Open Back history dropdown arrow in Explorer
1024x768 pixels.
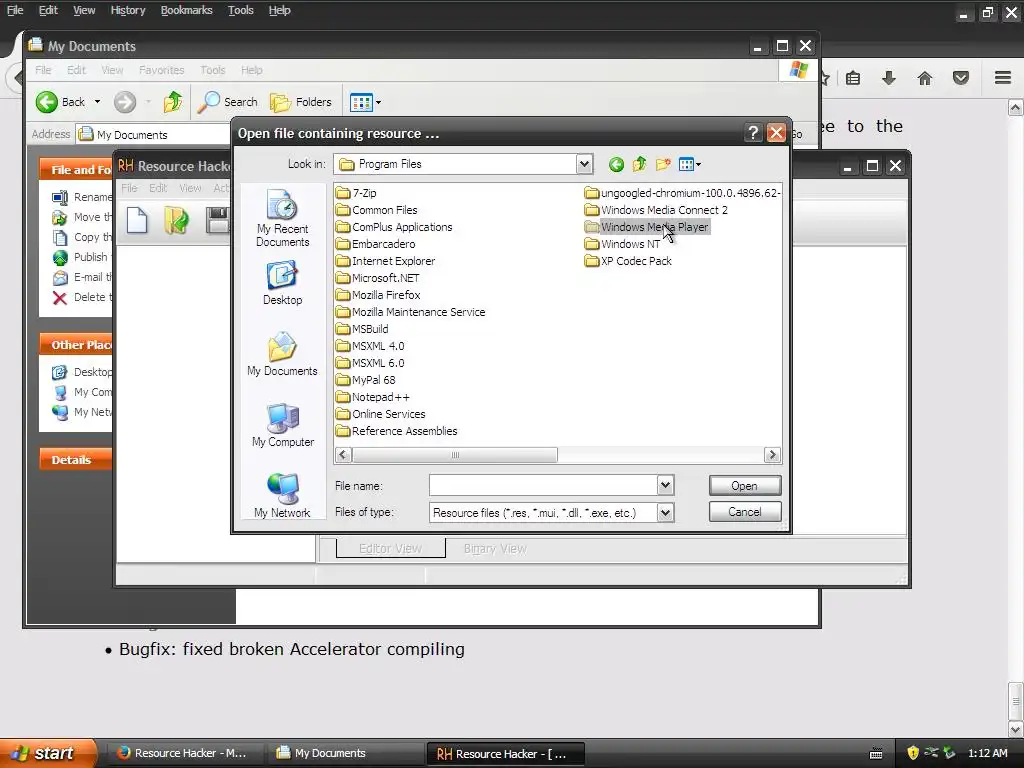pyautogui.click(x=97, y=102)
